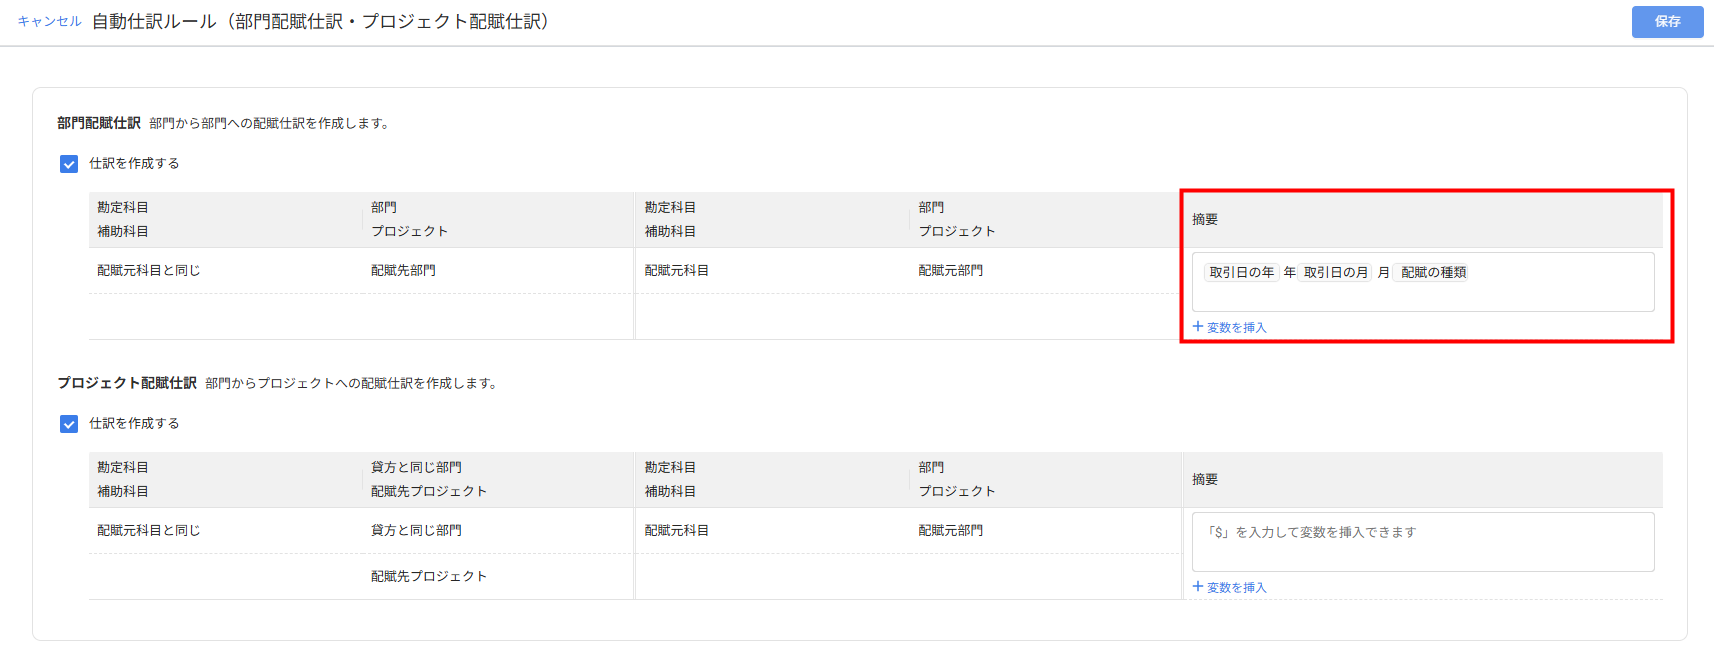Click 配賦元部門 cell in 部門配賦仕訳 table

(950, 271)
